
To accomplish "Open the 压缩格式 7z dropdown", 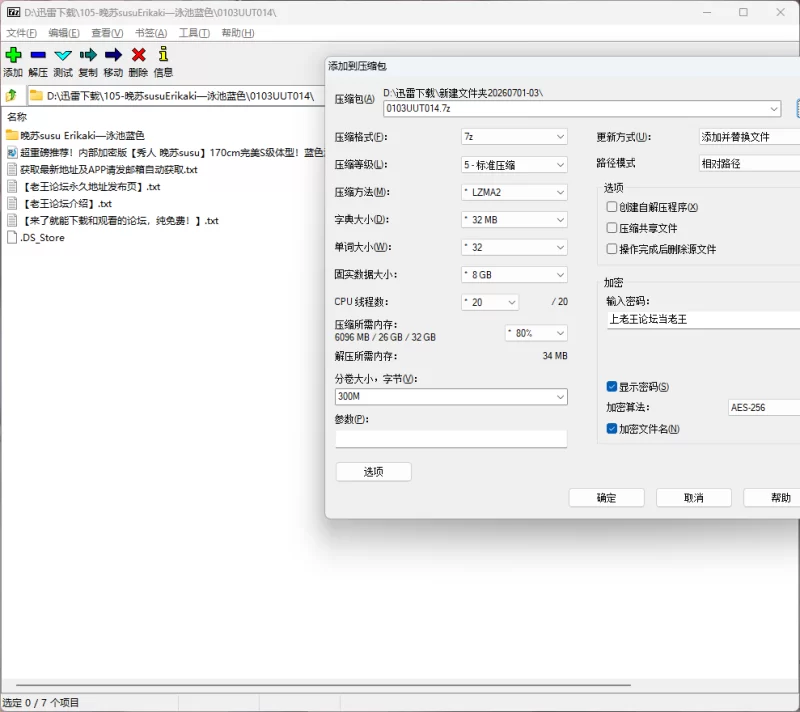I will (x=514, y=137).
